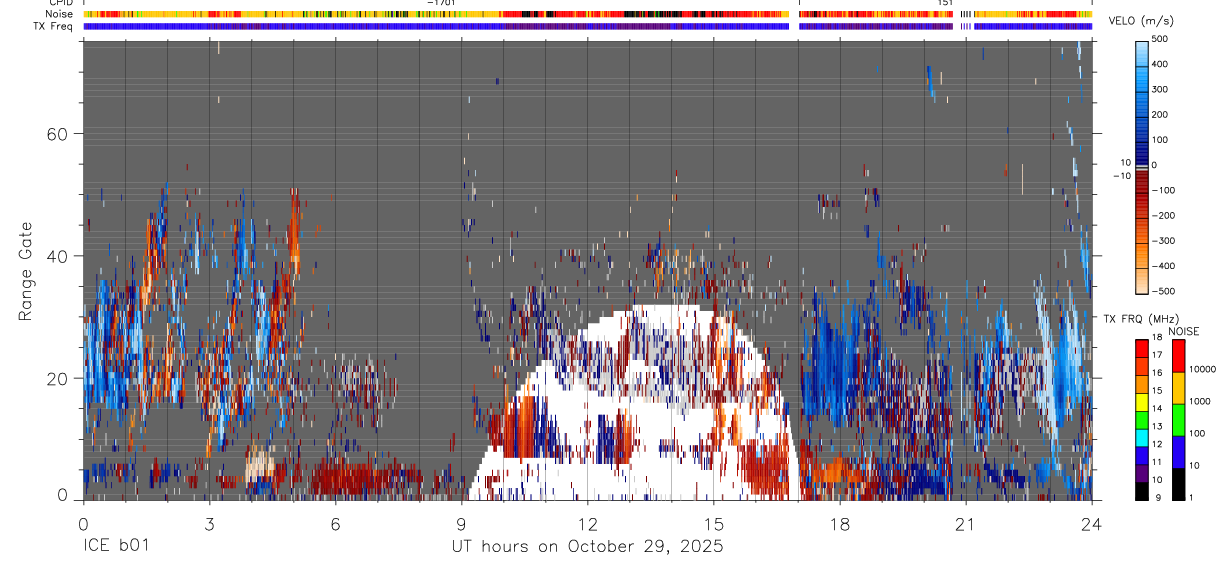Click the blue TX Freq strip above plot
The width and height of the screenshot is (1228, 567).
[x=587, y=26]
